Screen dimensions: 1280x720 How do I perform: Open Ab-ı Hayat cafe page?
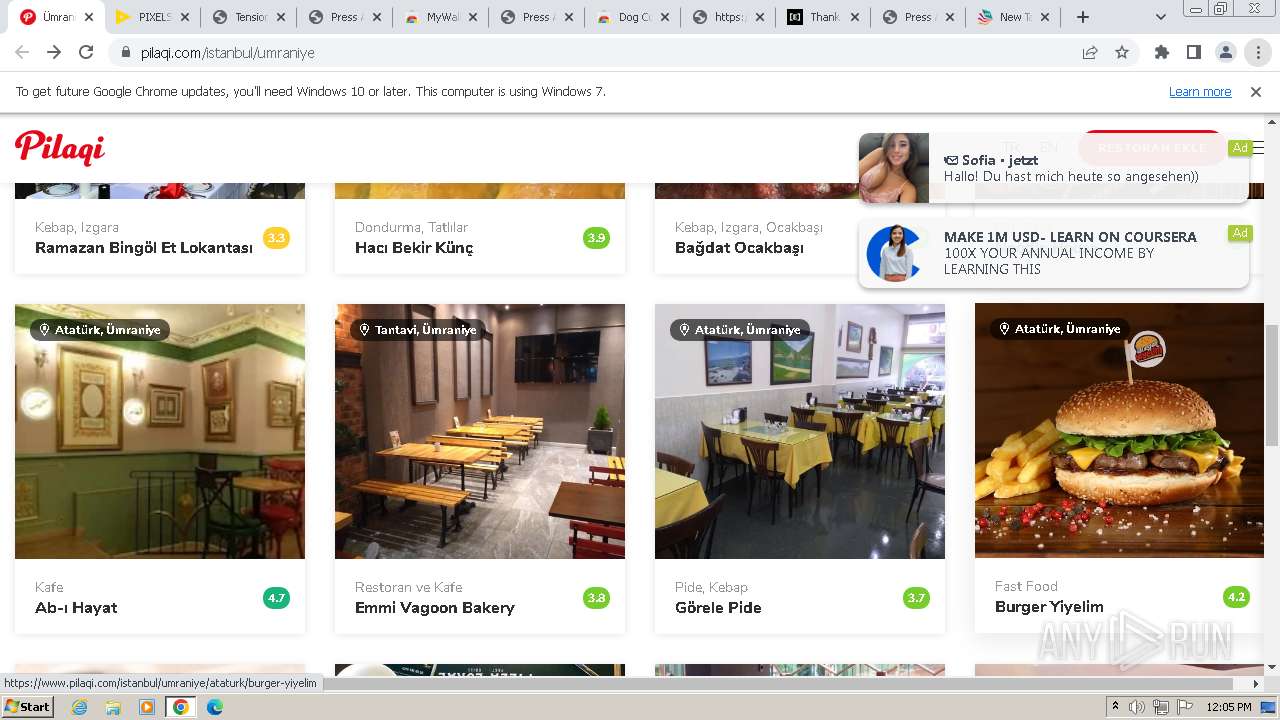76,608
